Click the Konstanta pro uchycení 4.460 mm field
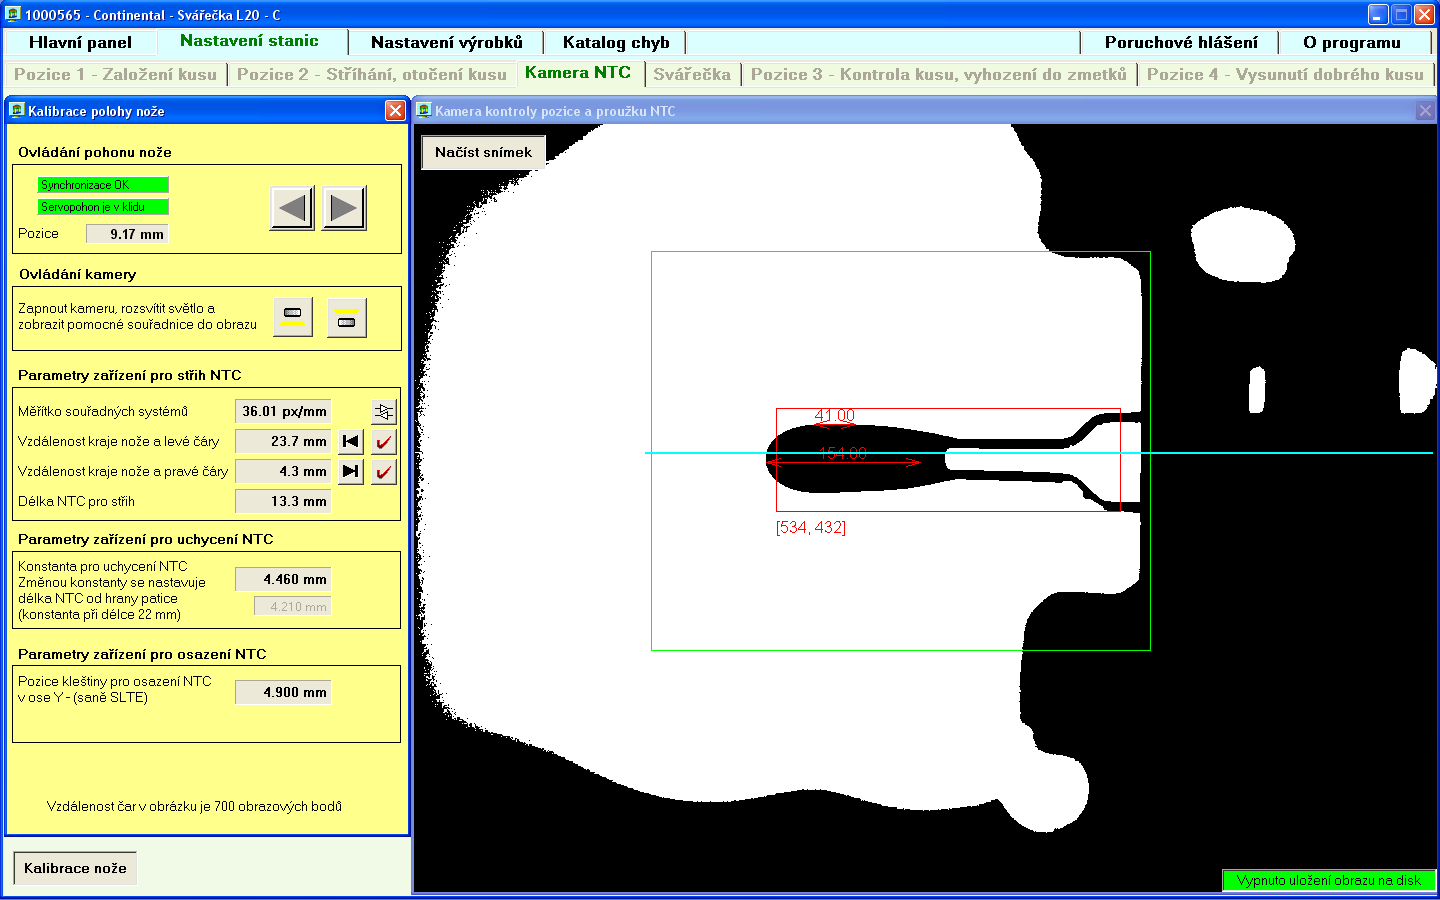This screenshot has height=900, width=1440. (283, 579)
